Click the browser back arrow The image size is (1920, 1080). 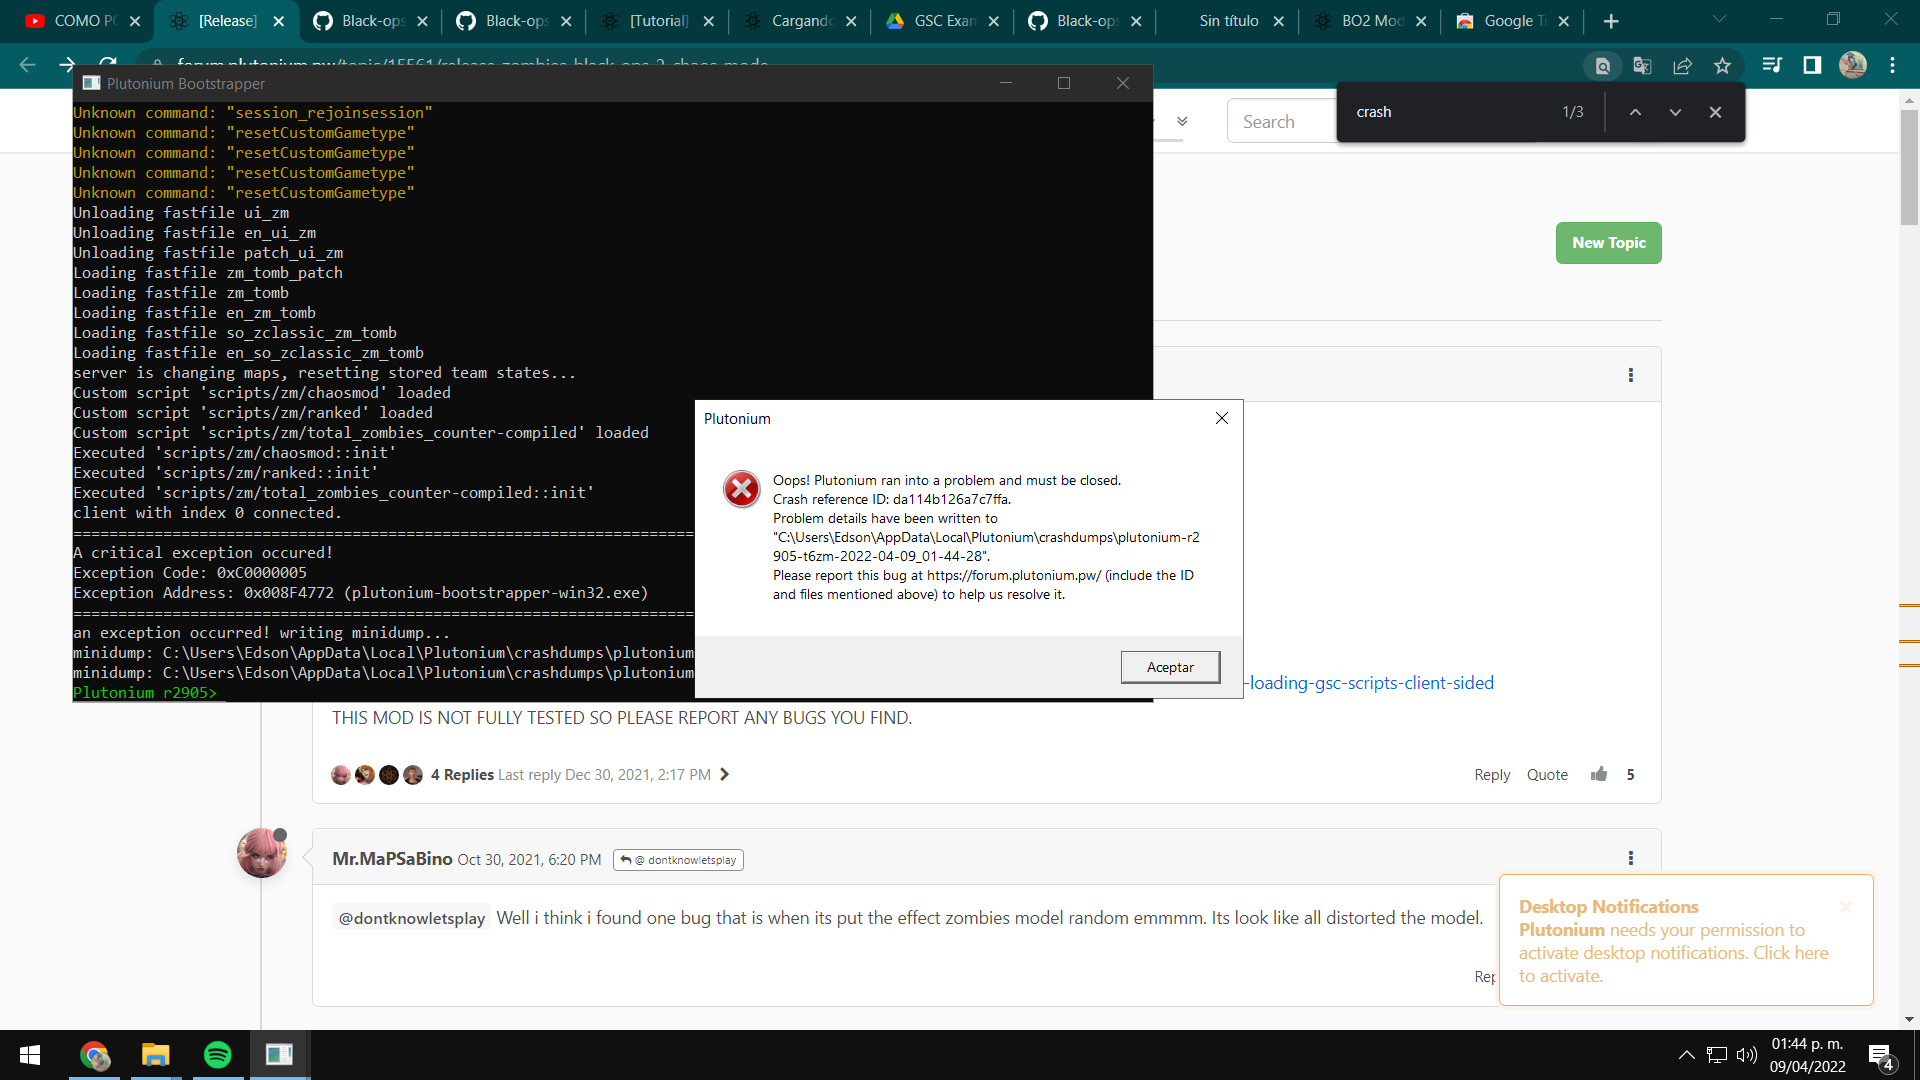(27, 65)
